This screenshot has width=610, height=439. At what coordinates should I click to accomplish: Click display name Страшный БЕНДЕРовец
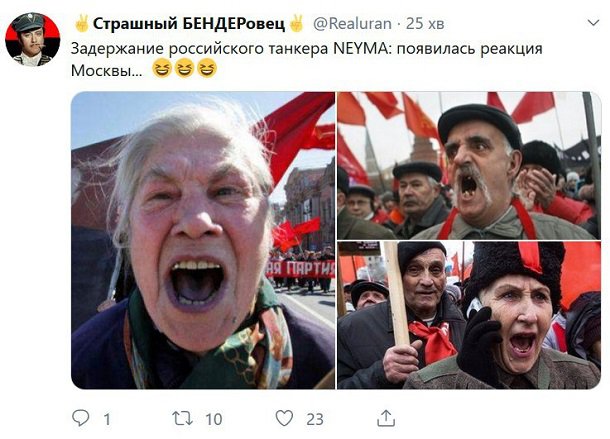pos(189,24)
